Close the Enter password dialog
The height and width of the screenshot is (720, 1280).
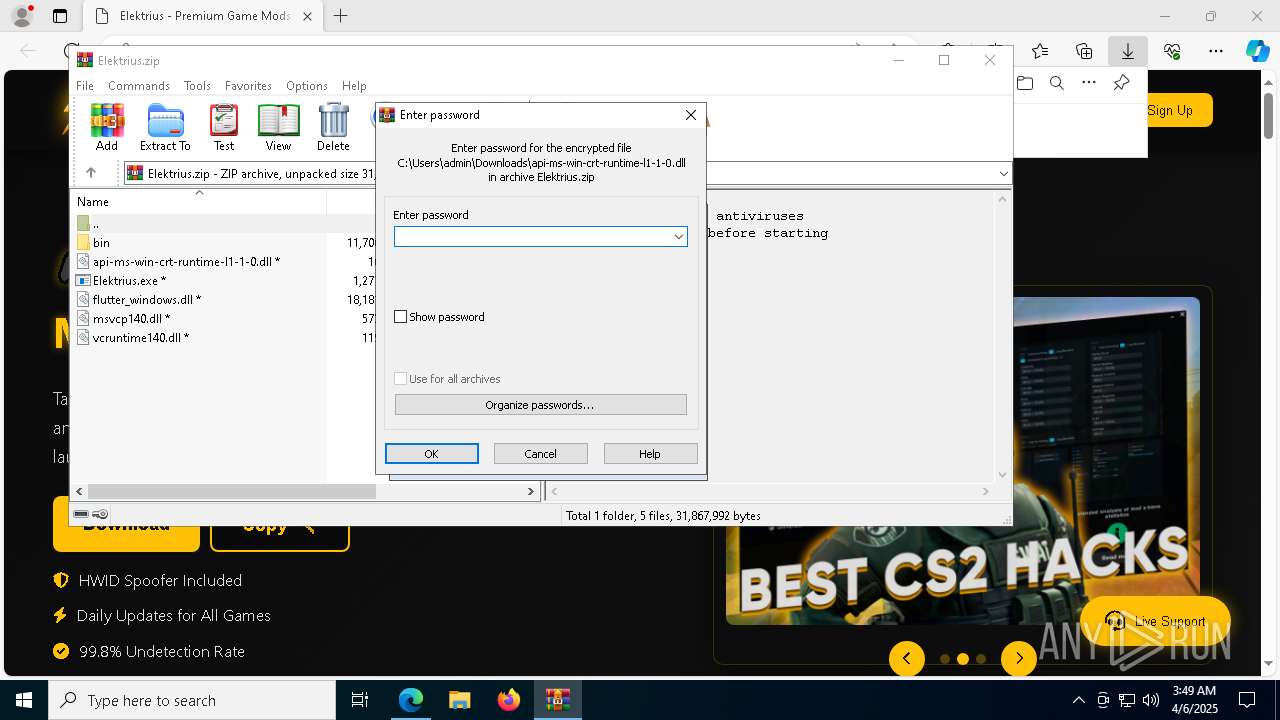coord(690,115)
